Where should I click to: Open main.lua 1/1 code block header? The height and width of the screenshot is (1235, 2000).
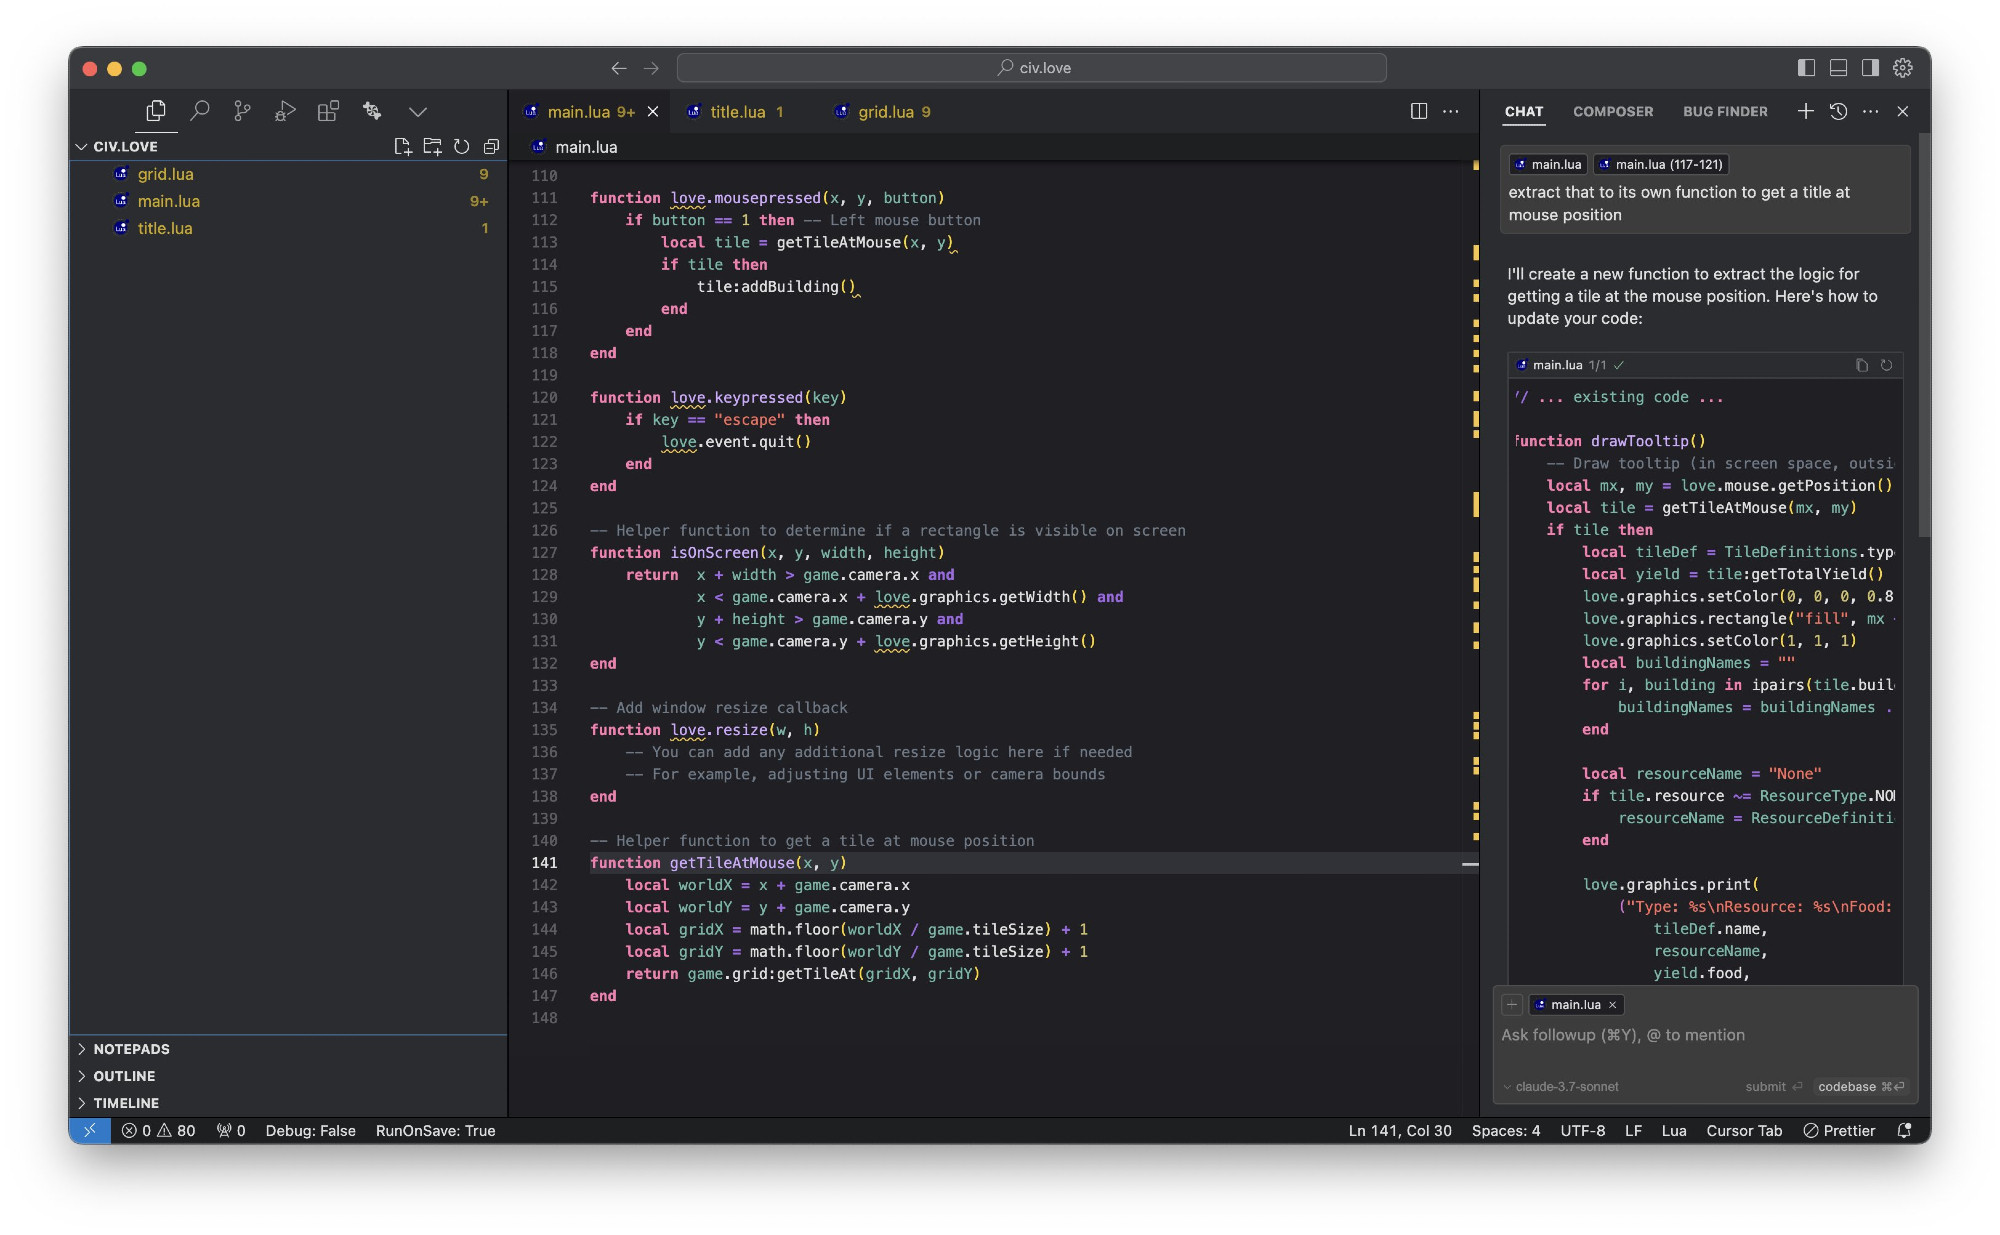click(1570, 365)
